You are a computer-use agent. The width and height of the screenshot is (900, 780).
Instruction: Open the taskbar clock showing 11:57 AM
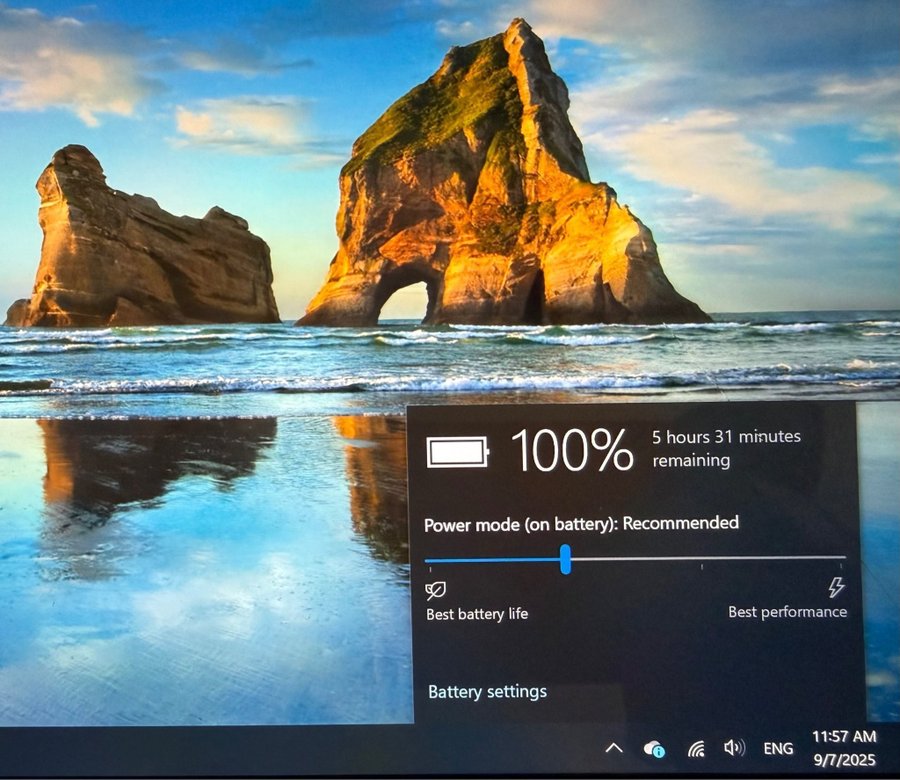[x=844, y=749]
